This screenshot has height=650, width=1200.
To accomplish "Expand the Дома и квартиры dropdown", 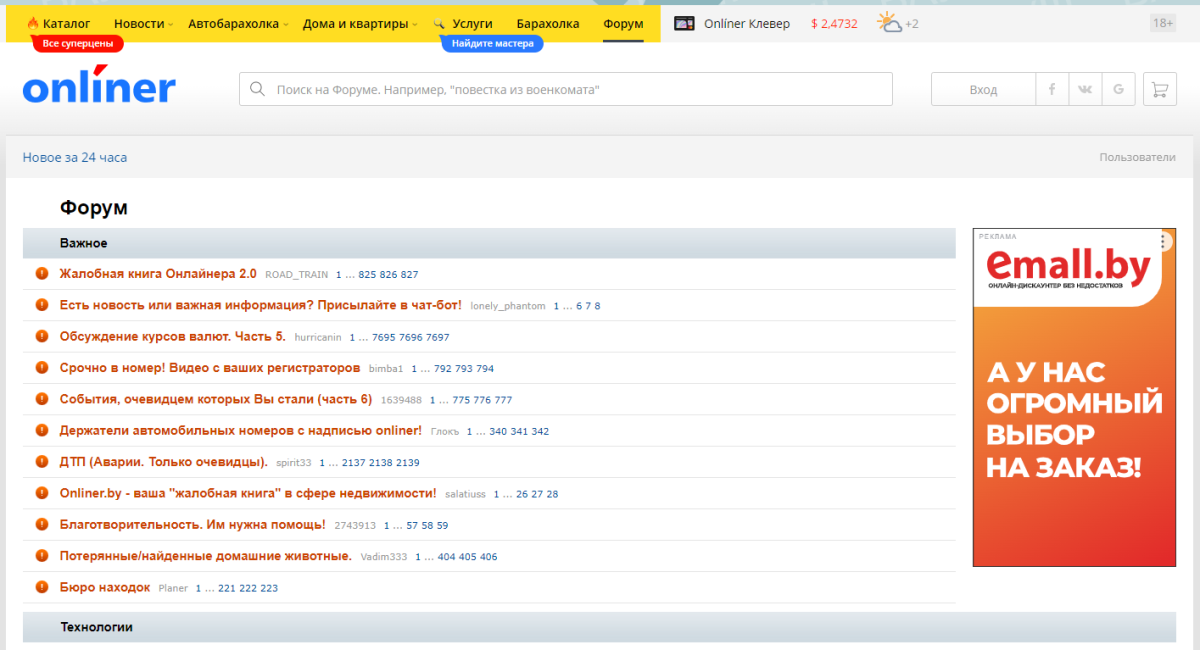I will [360, 23].
